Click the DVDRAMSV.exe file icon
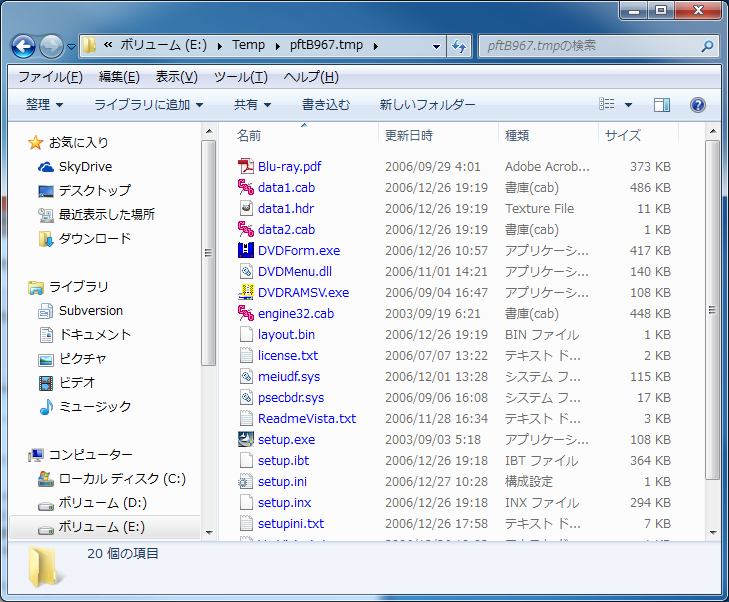The image size is (729, 602). coord(246,293)
